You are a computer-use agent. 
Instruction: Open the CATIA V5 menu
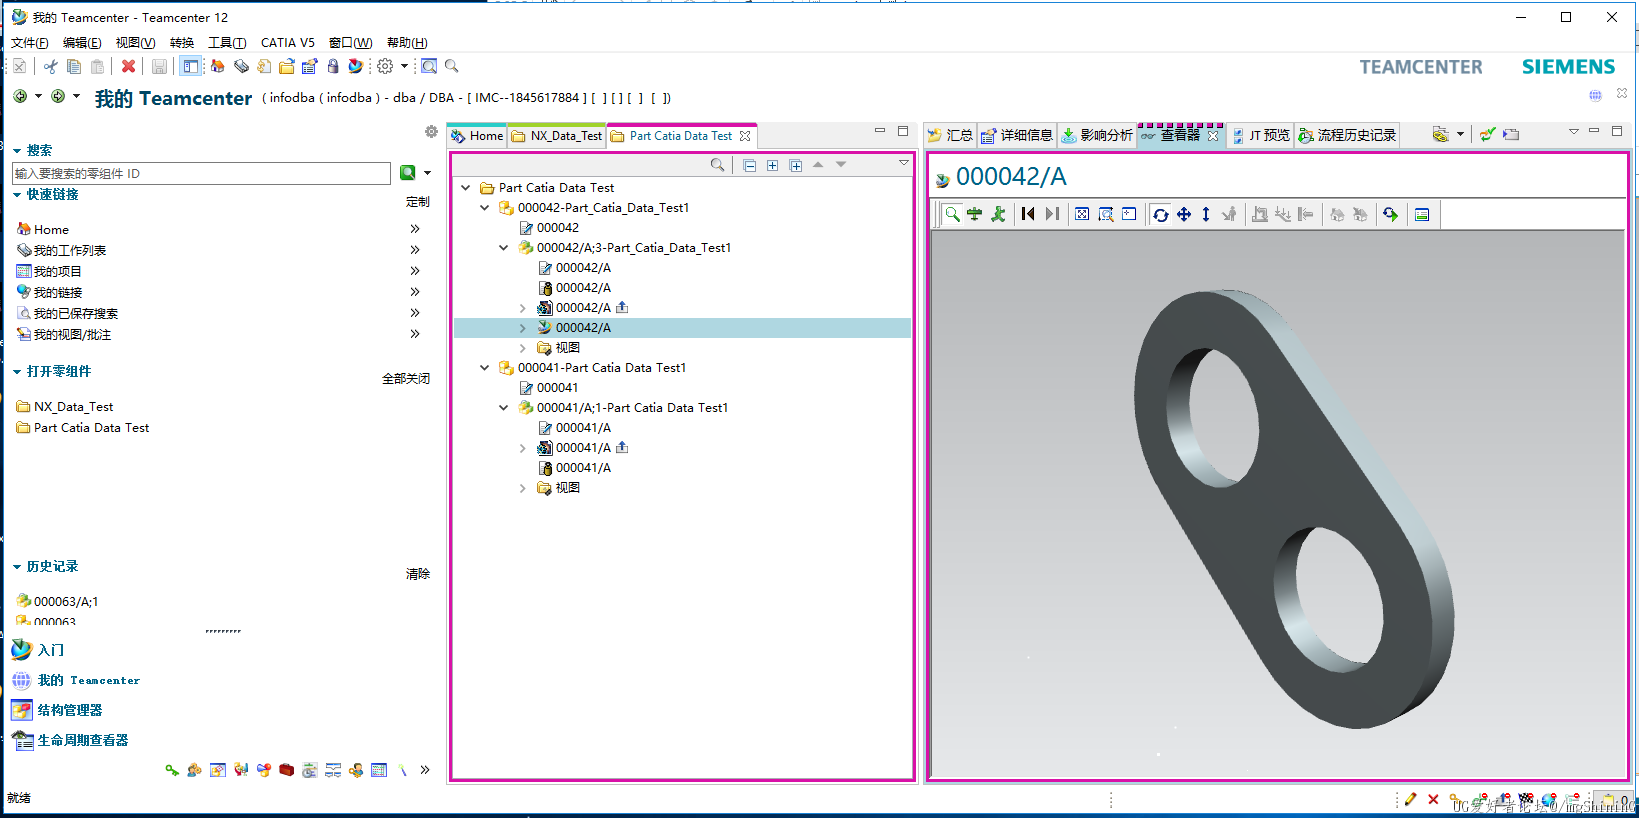[288, 43]
